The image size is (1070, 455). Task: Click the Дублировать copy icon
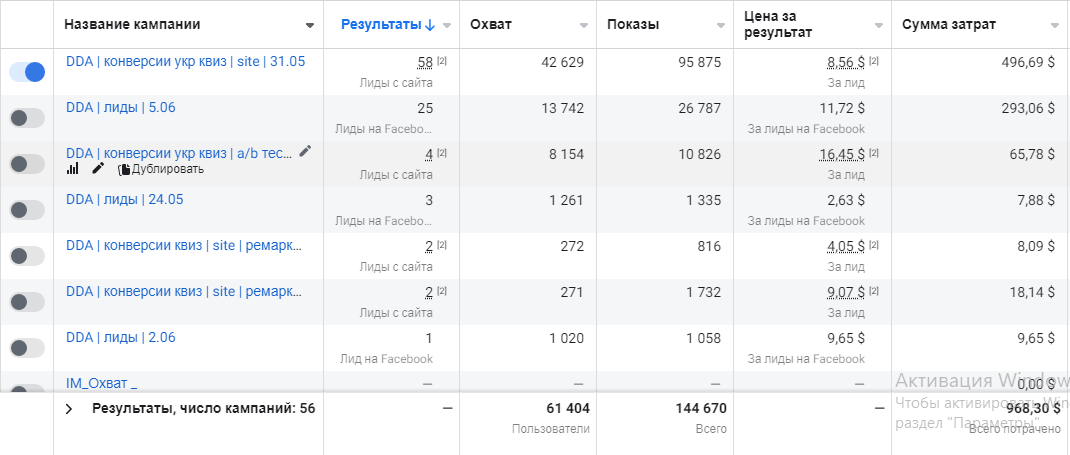pos(124,169)
